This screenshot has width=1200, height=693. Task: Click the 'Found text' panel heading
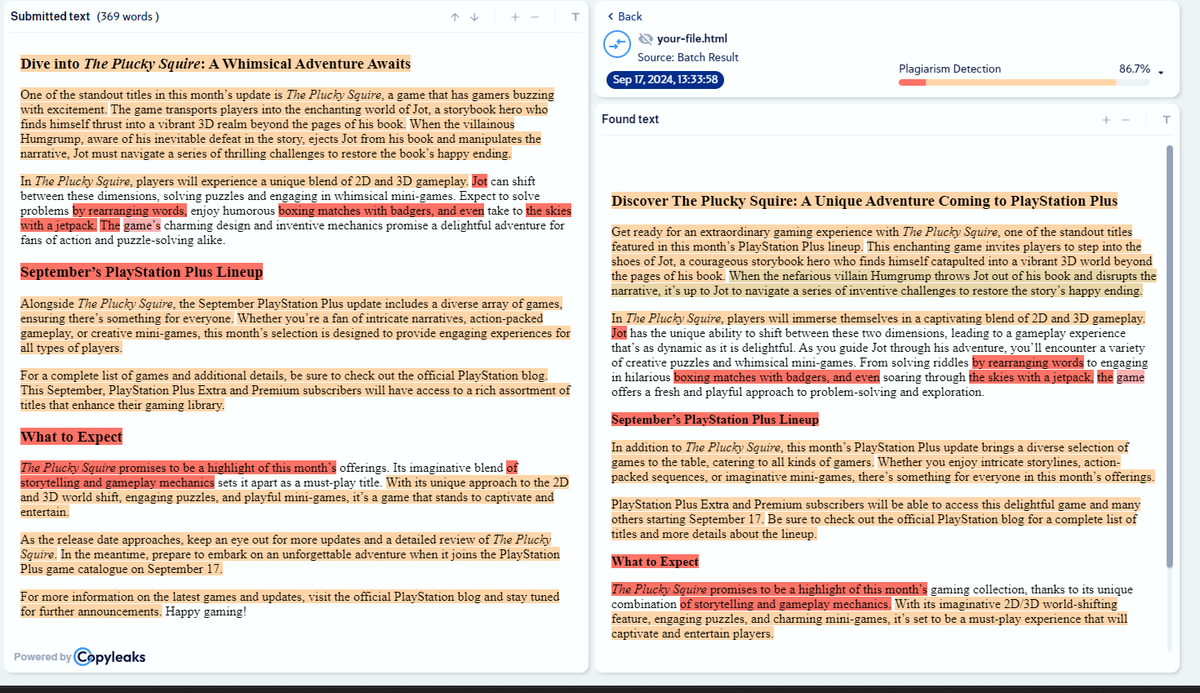pyautogui.click(x=630, y=119)
